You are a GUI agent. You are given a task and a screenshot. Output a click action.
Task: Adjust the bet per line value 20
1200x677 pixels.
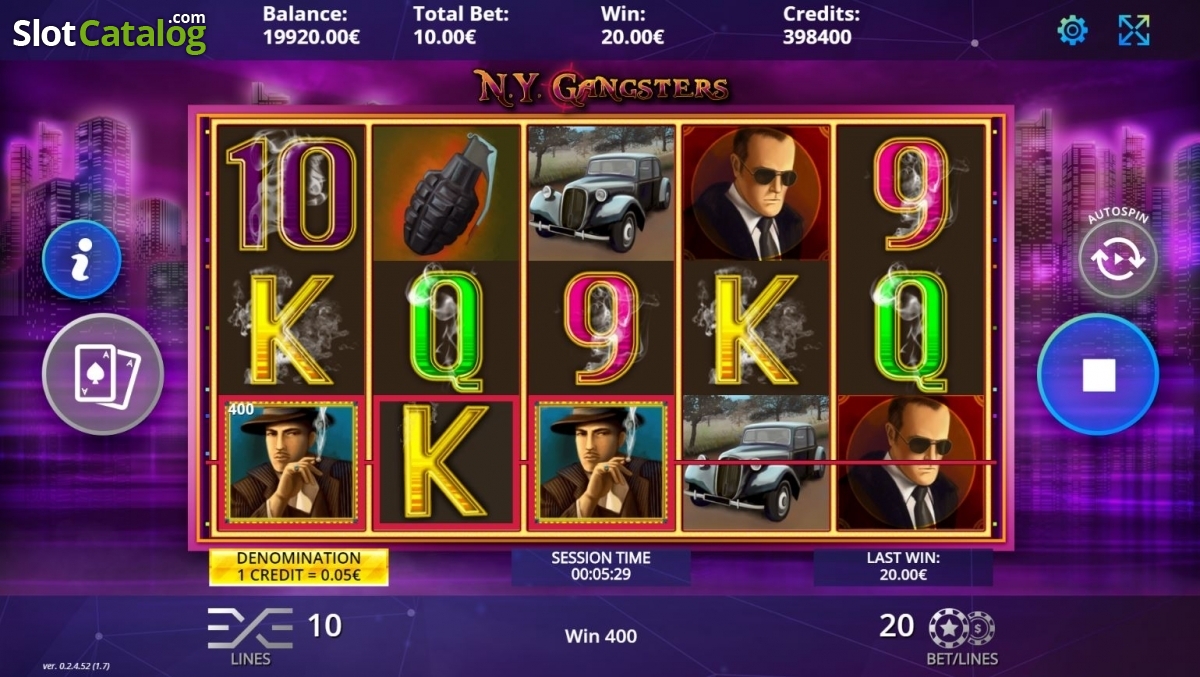(897, 626)
